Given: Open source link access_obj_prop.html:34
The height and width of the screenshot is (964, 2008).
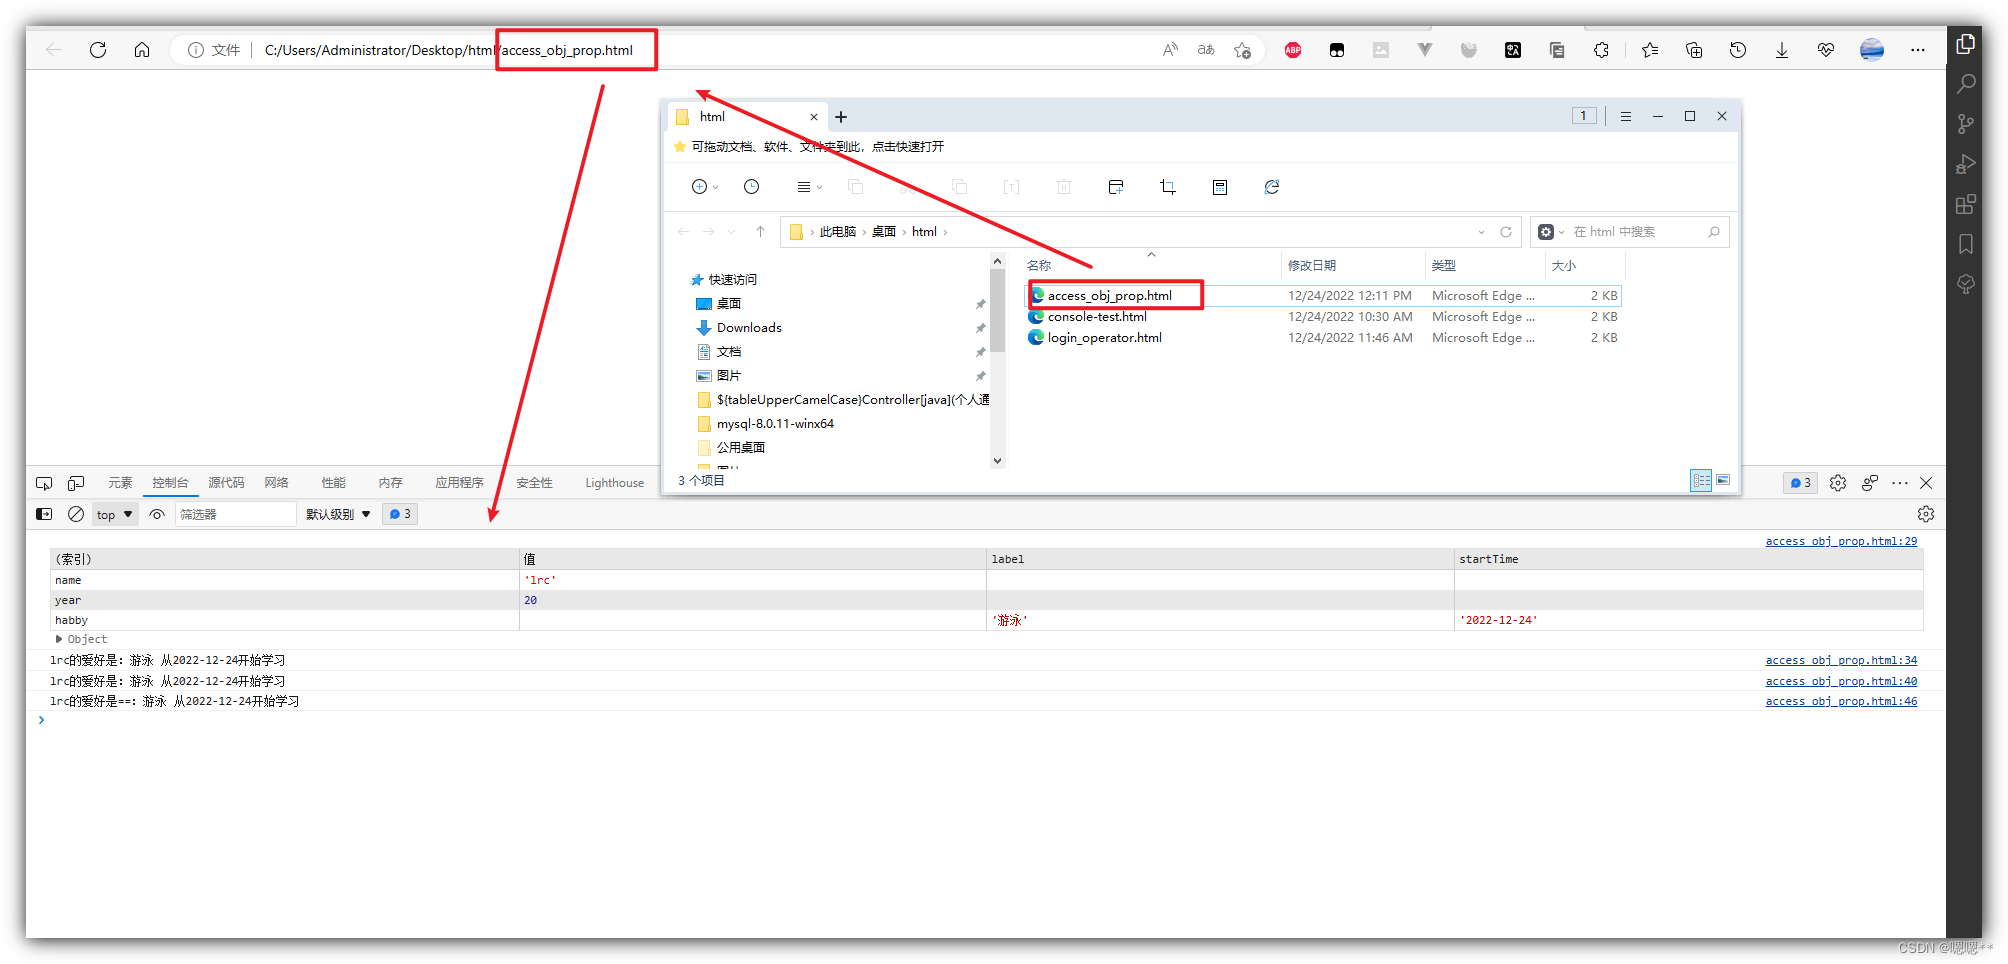Looking at the screenshot, I should (1841, 660).
